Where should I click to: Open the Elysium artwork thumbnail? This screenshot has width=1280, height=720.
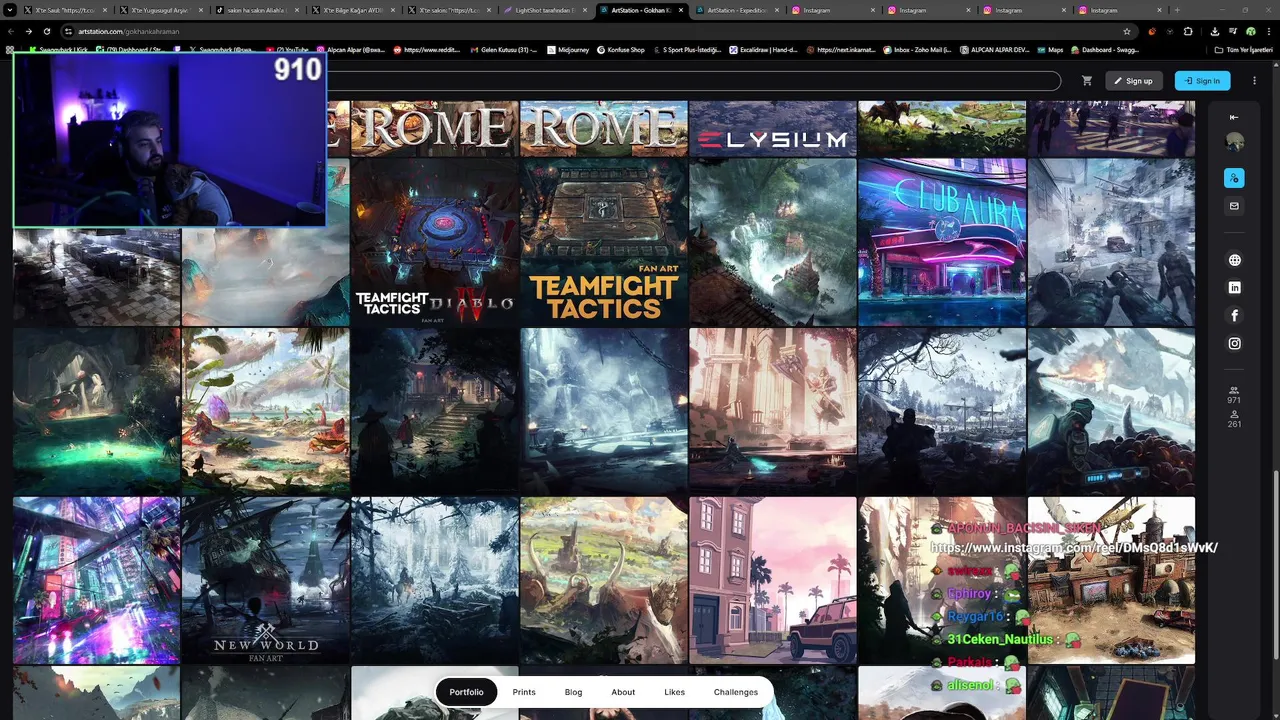773,129
